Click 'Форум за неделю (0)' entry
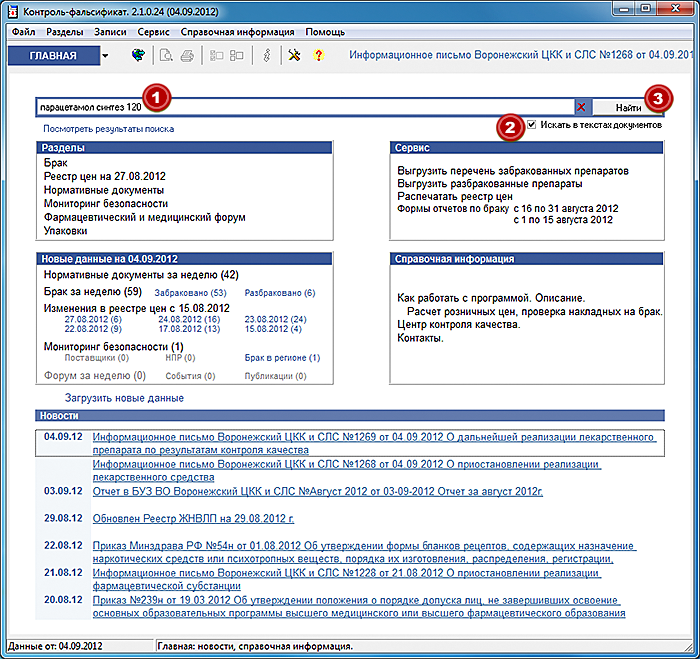The width and height of the screenshot is (700, 659). click(95, 376)
